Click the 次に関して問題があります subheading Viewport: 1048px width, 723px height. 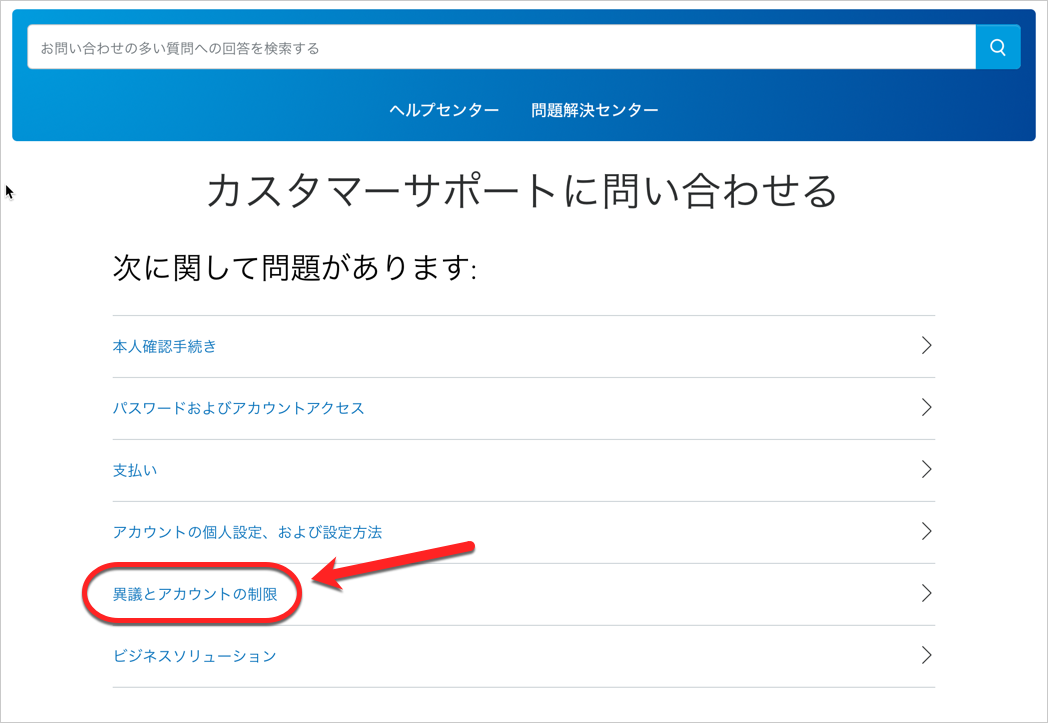pyautogui.click(x=295, y=269)
